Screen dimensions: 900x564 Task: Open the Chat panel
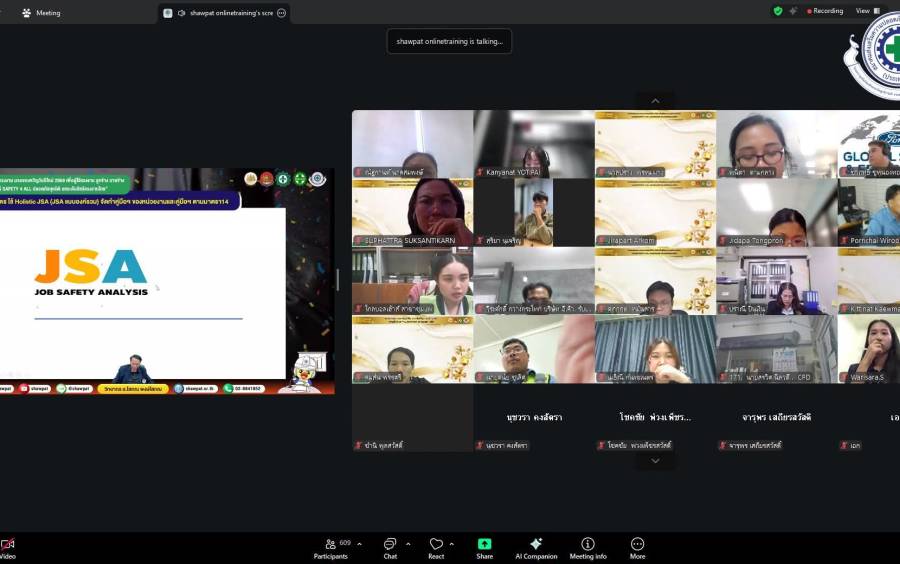[x=390, y=549]
